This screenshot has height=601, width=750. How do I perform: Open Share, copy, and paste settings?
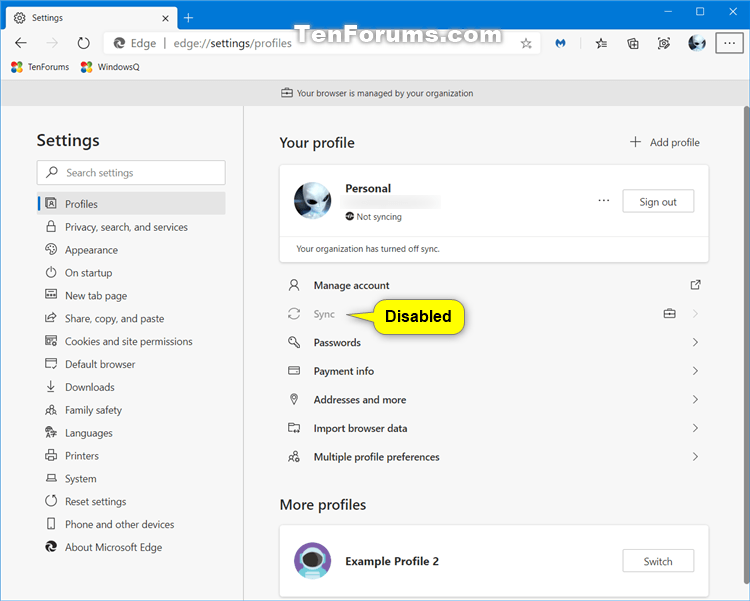click(x=114, y=319)
